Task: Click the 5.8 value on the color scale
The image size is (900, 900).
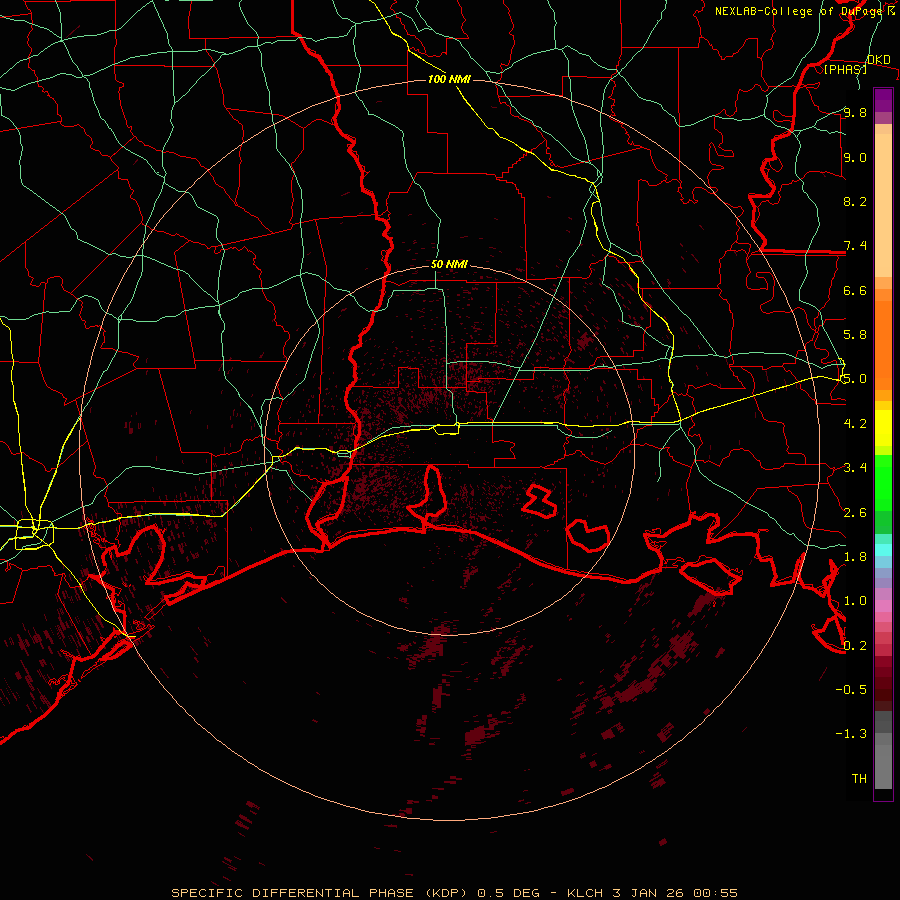Action: pyautogui.click(x=855, y=335)
